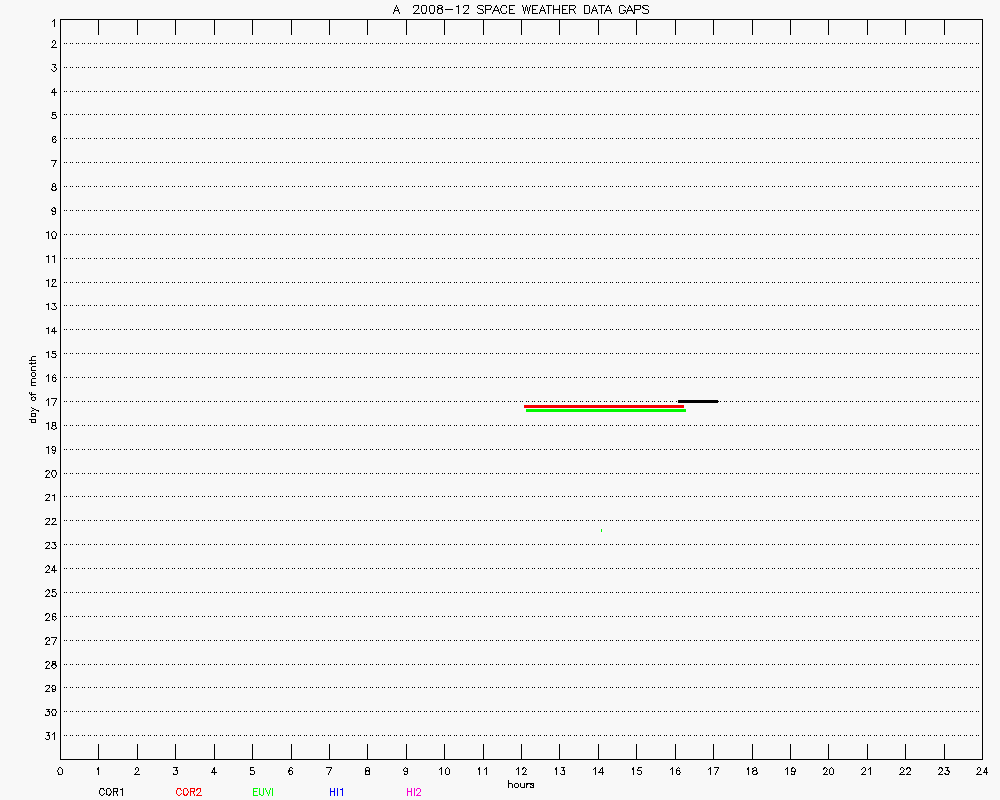This screenshot has width=1000, height=800.
Task: Click the hour 12 tick label
Action: click(x=521, y=771)
